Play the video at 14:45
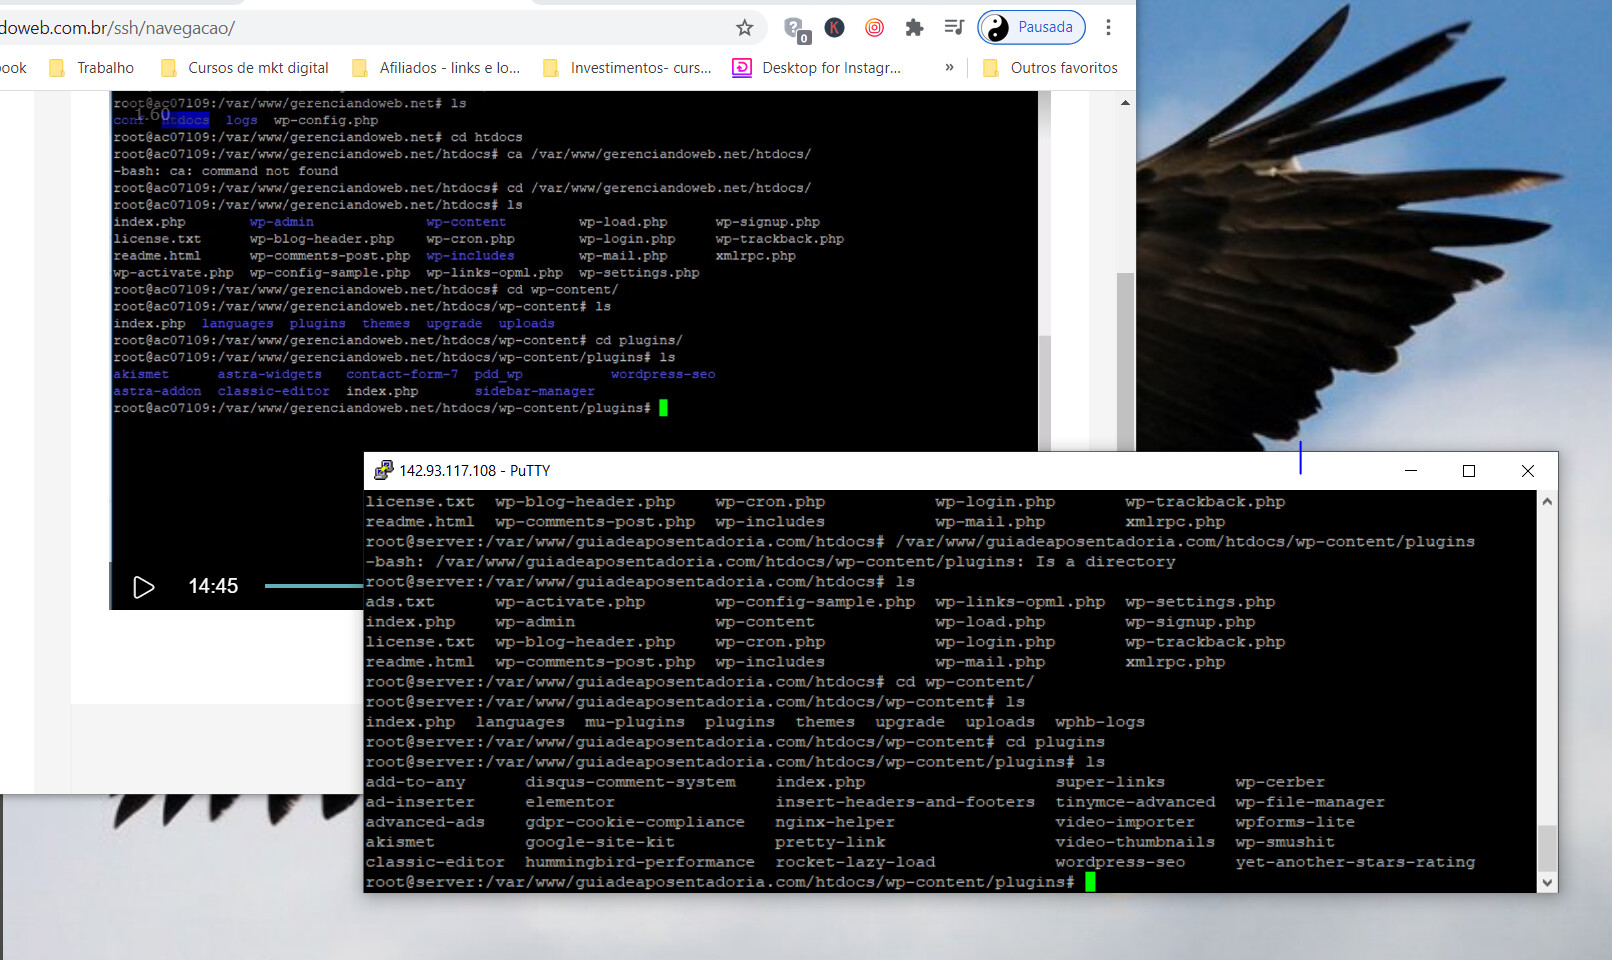The height and width of the screenshot is (960, 1612). click(x=143, y=587)
